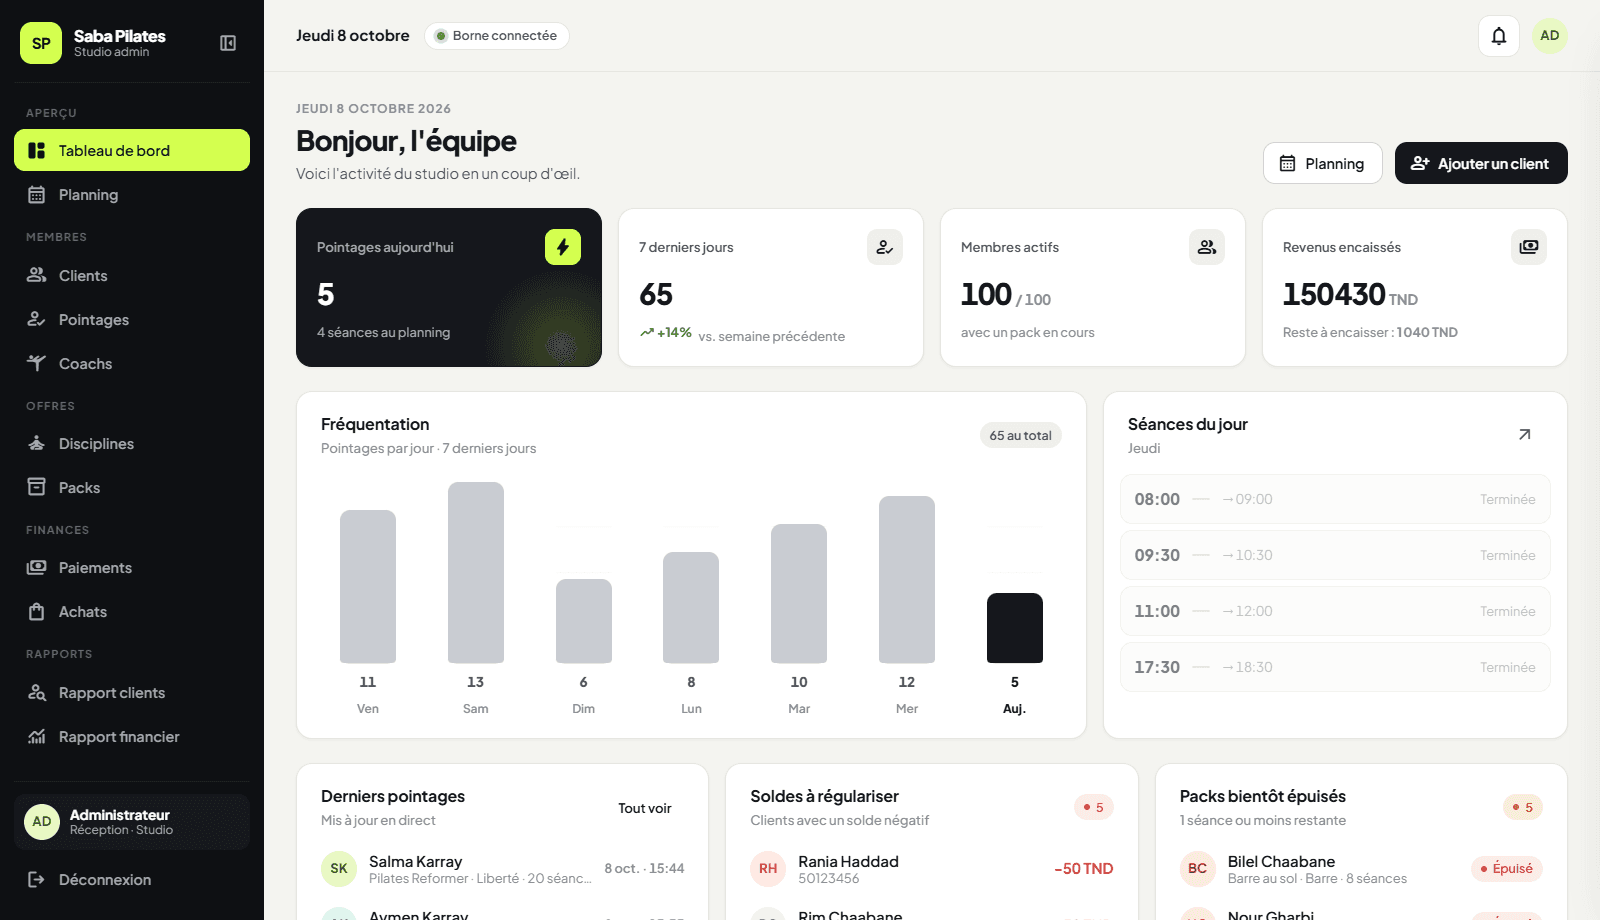Open notifications bell
This screenshot has width=1600, height=920.
pyautogui.click(x=1499, y=36)
